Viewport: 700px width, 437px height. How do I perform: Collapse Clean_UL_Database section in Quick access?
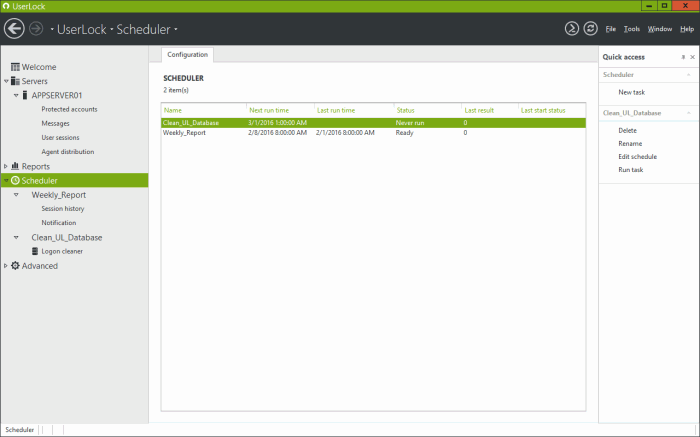688,113
